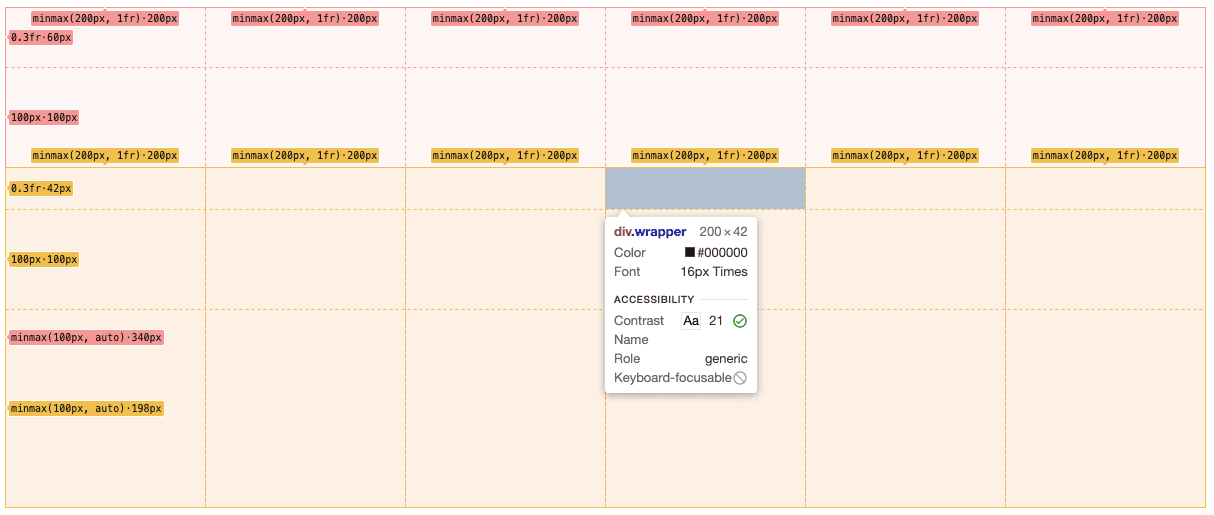Click the keyboard-focusable not-allowed icon
The image size is (1214, 515).
(740, 378)
